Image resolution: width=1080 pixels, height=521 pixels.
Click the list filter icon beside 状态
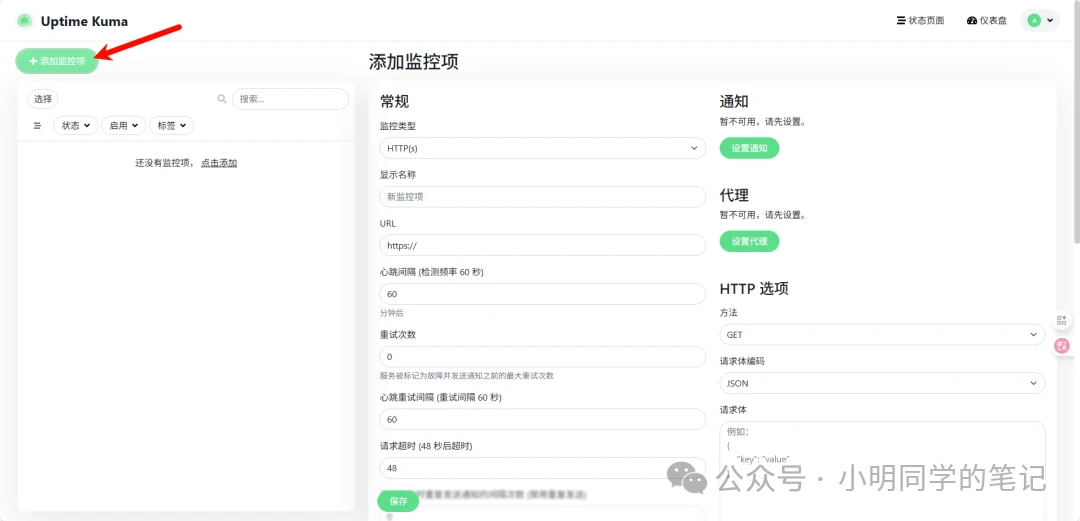tap(37, 125)
